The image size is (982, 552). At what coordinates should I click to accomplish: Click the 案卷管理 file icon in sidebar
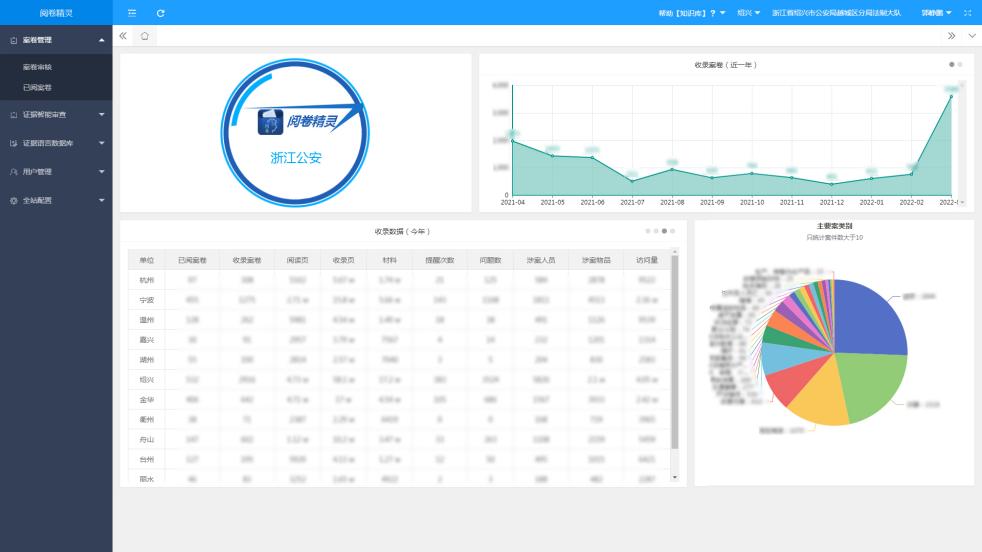(14, 40)
